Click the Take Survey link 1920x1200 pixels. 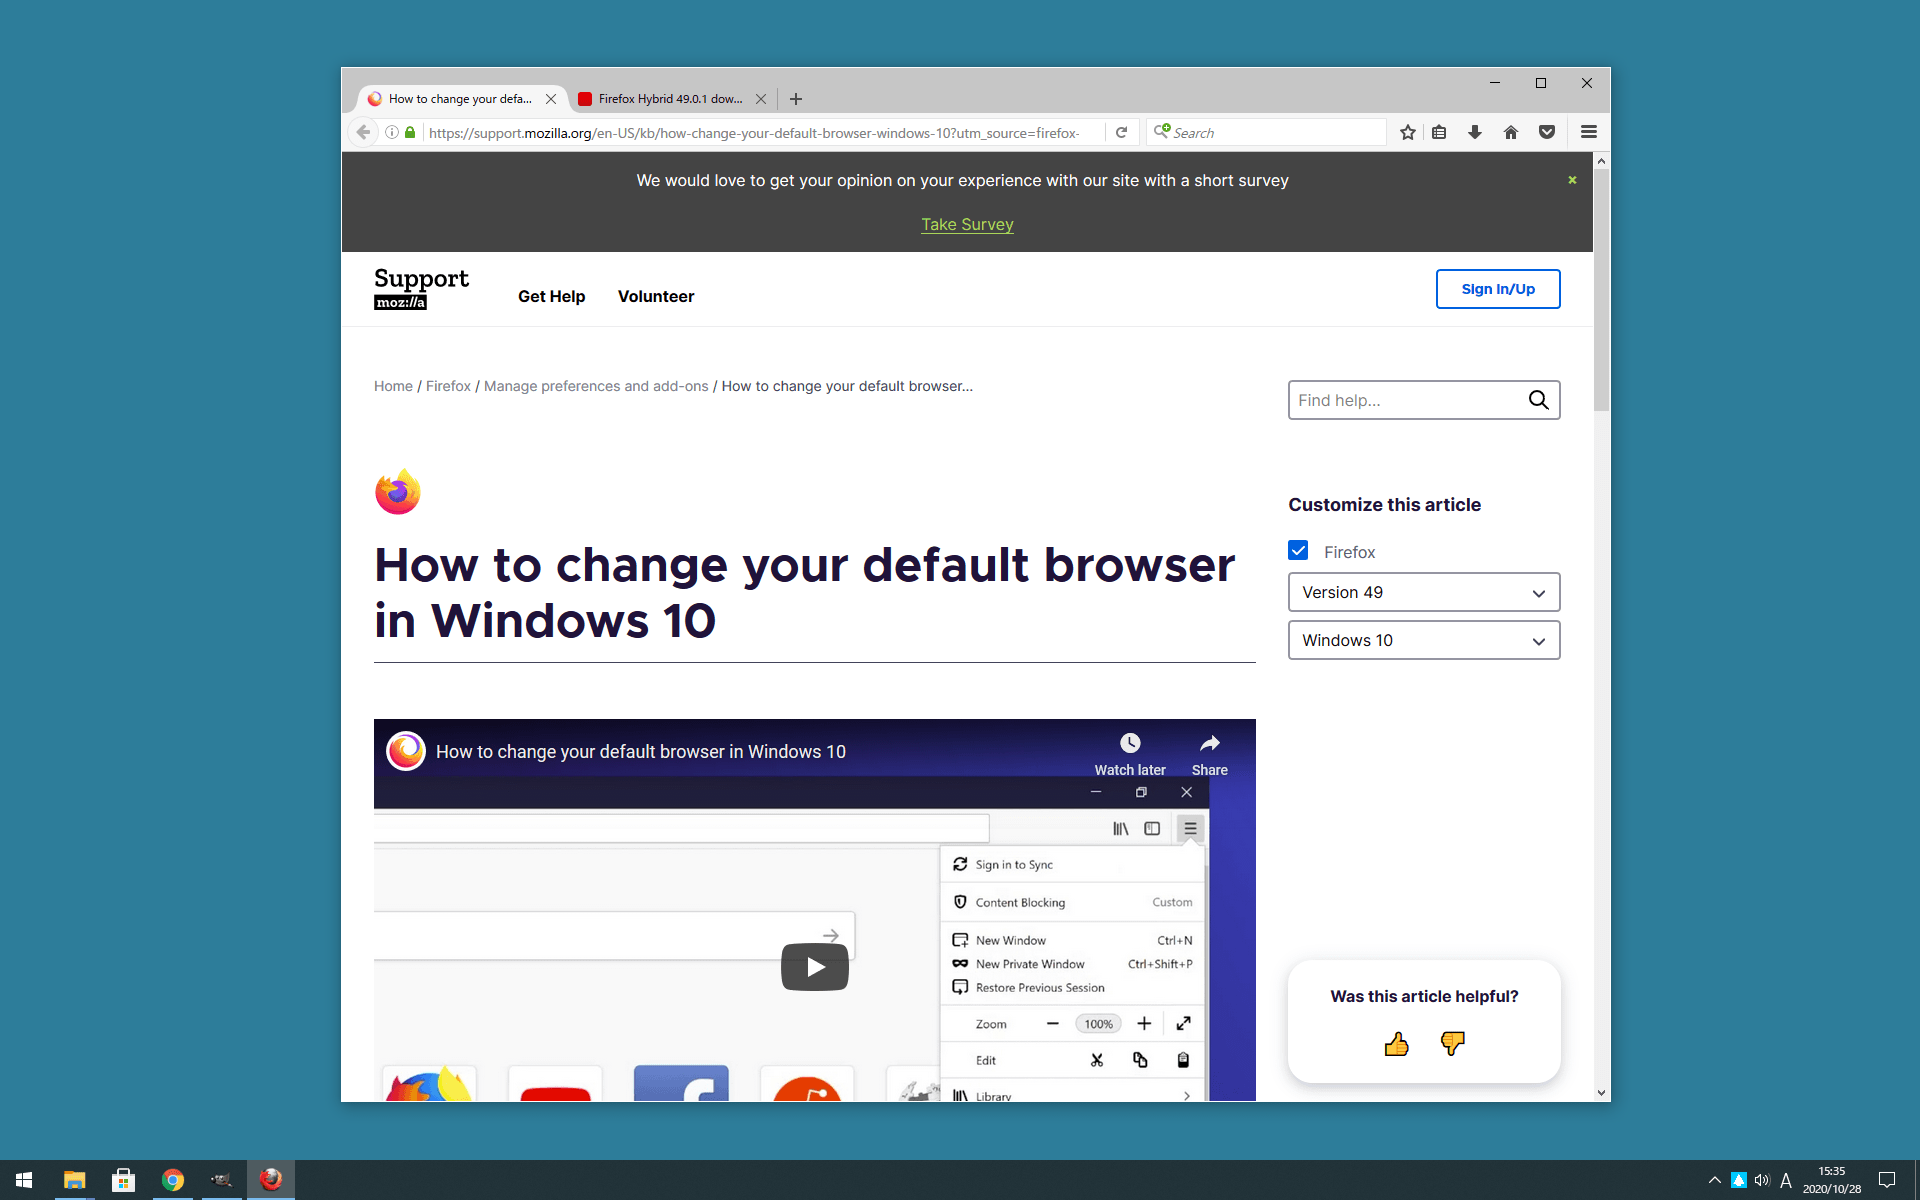click(x=966, y=224)
